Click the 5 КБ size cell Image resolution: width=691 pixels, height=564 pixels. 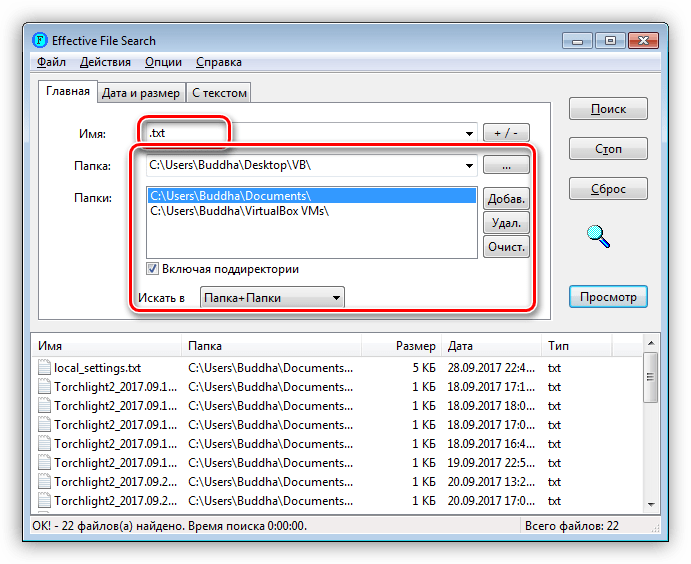(424, 367)
